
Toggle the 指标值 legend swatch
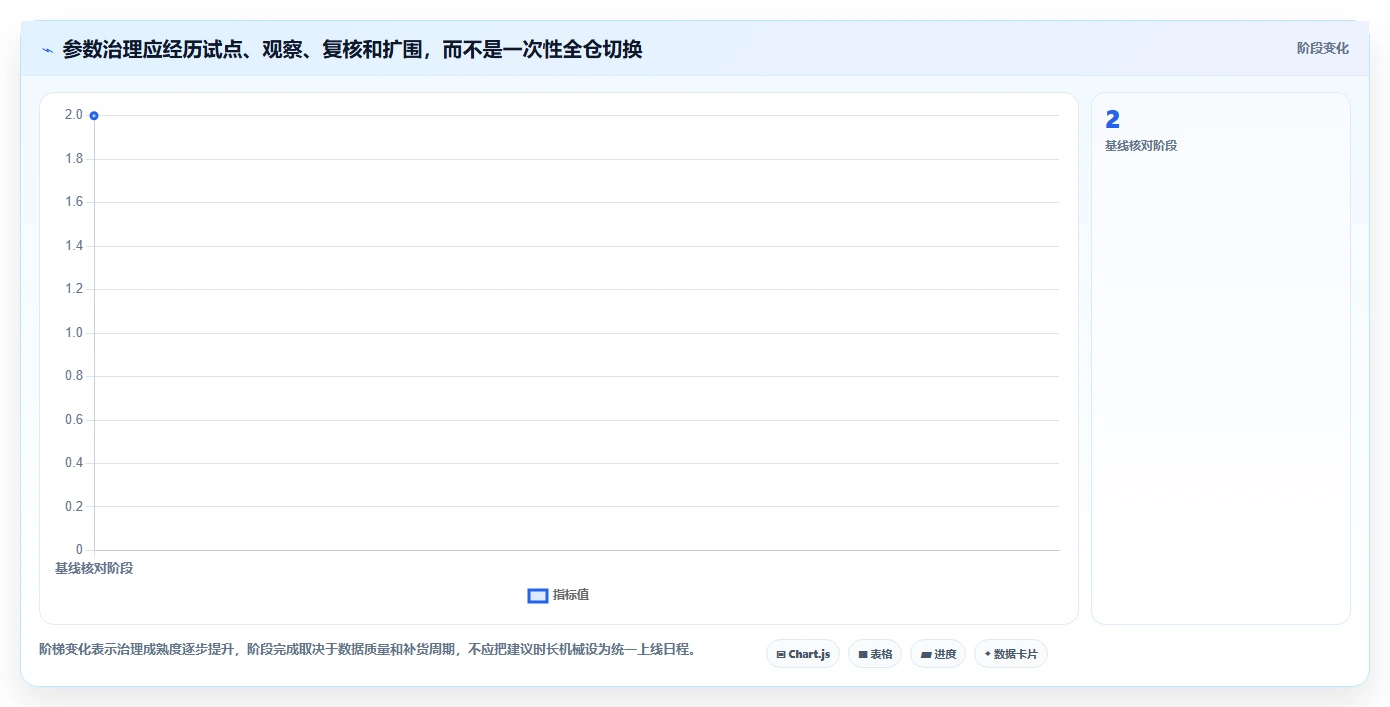(538, 595)
